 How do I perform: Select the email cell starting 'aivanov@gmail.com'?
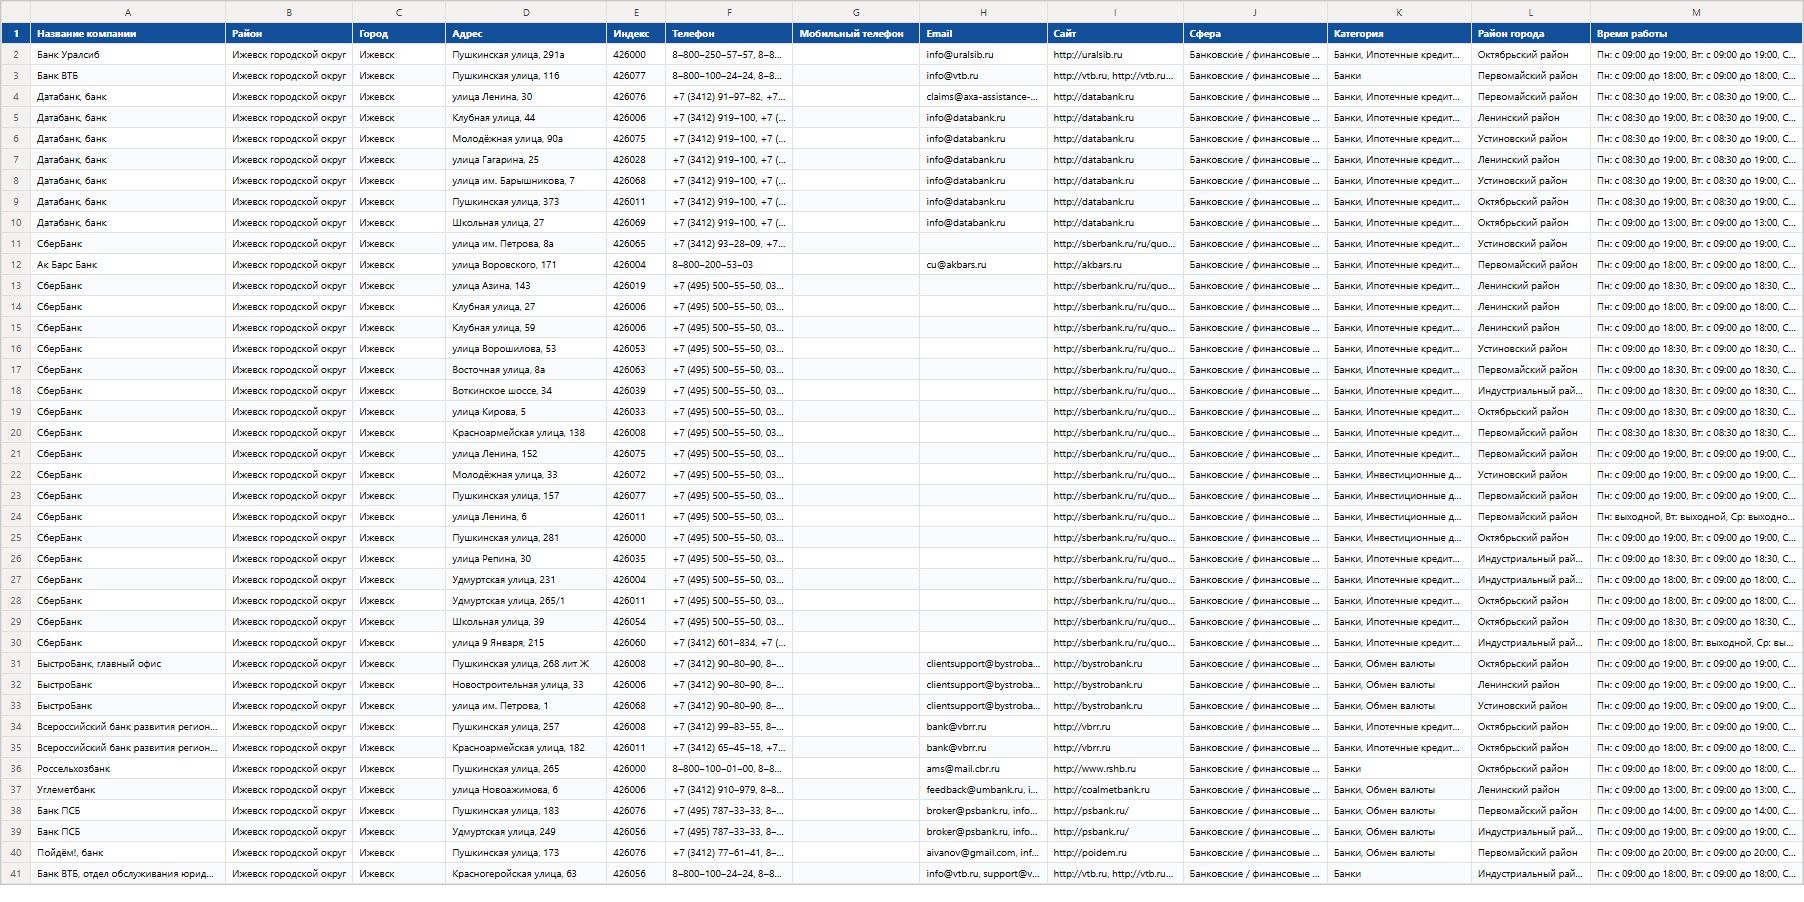click(x=983, y=853)
